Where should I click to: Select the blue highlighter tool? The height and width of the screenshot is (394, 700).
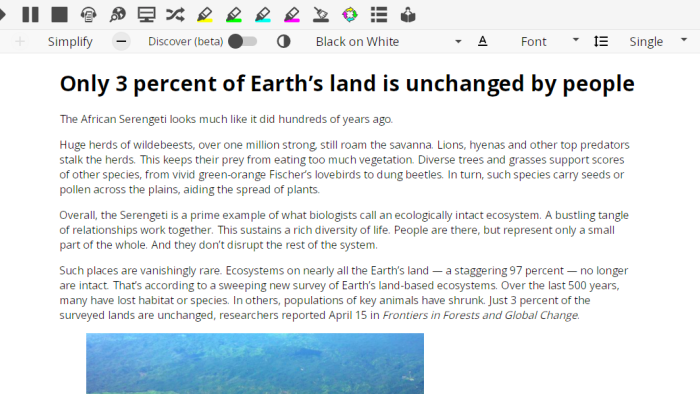[x=262, y=15]
